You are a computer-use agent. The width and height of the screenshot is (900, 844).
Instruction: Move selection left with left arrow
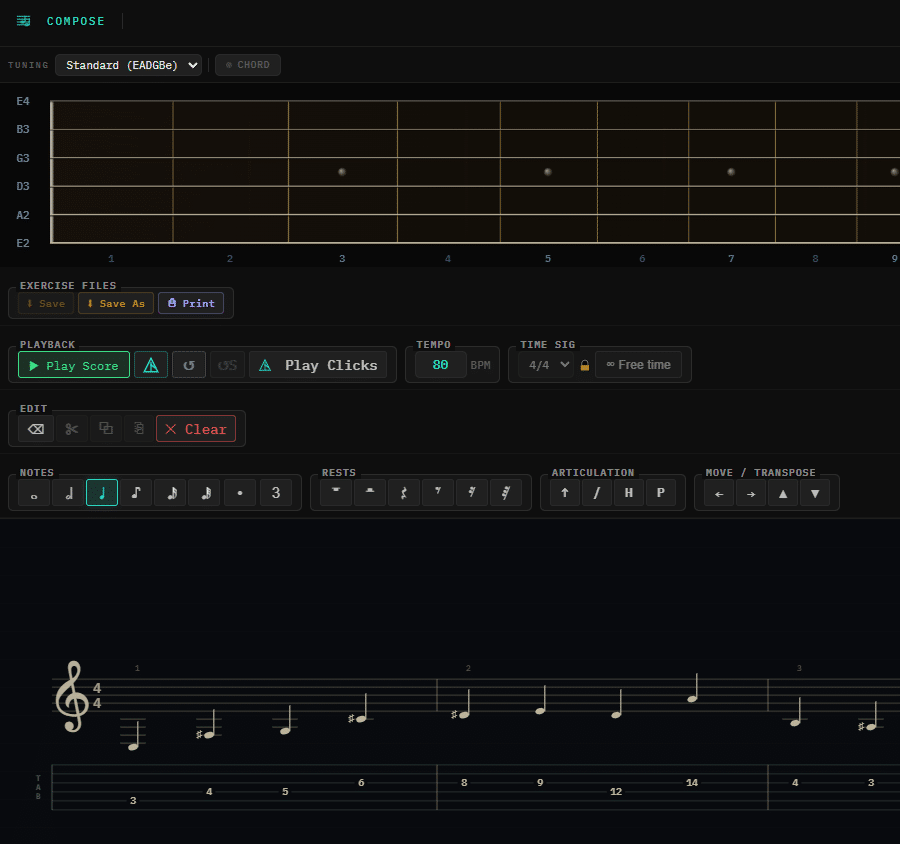719,494
